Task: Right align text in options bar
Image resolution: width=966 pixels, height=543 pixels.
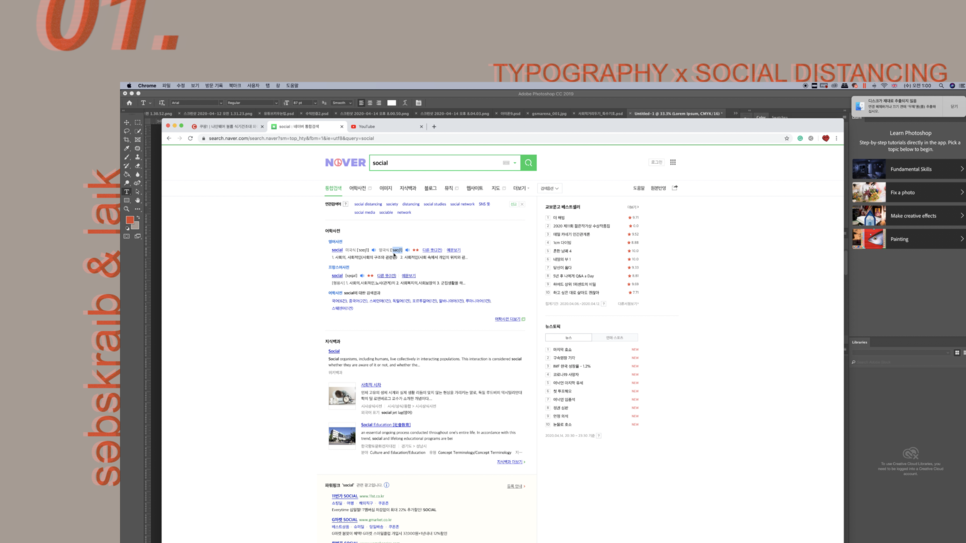Action: (x=378, y=103)
